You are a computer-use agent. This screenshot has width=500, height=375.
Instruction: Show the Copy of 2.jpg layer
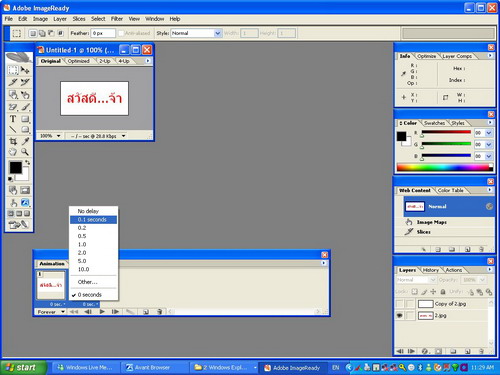[x=399, y=304]
